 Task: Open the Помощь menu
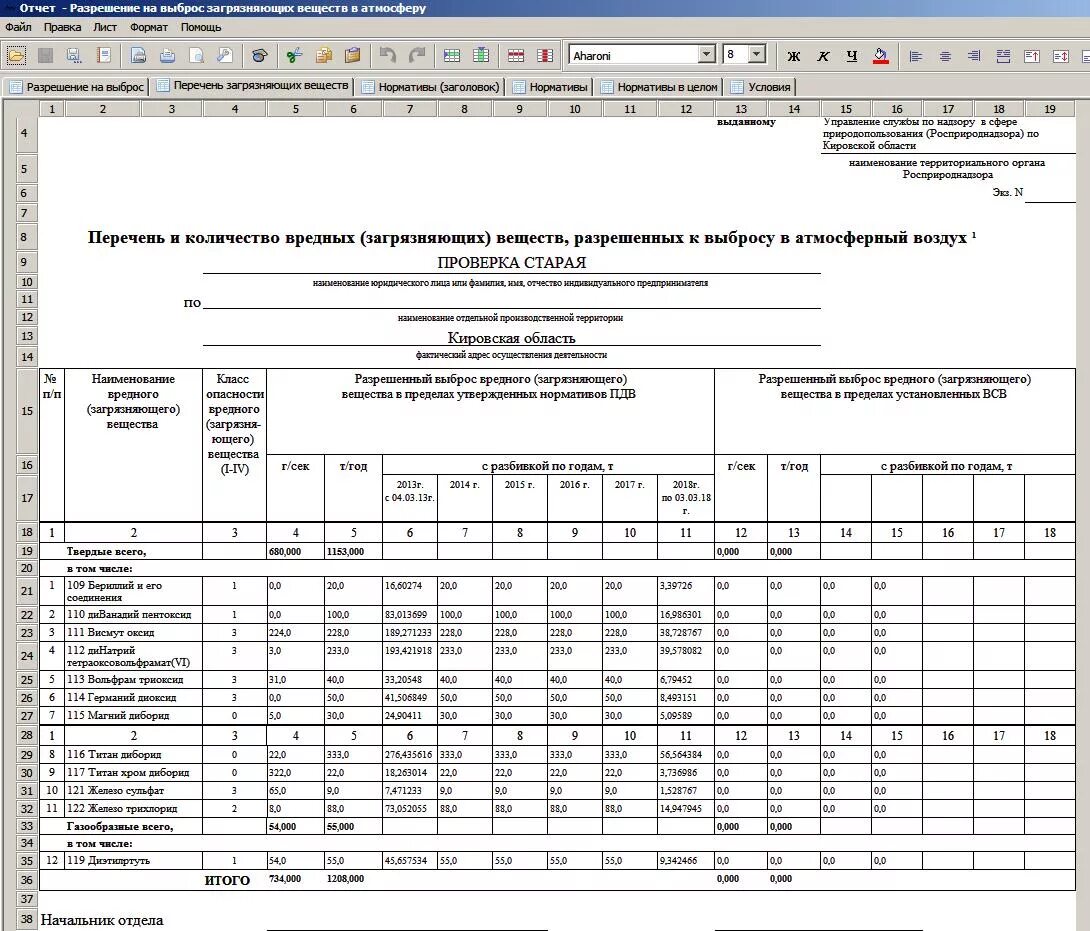coord(201,27)
